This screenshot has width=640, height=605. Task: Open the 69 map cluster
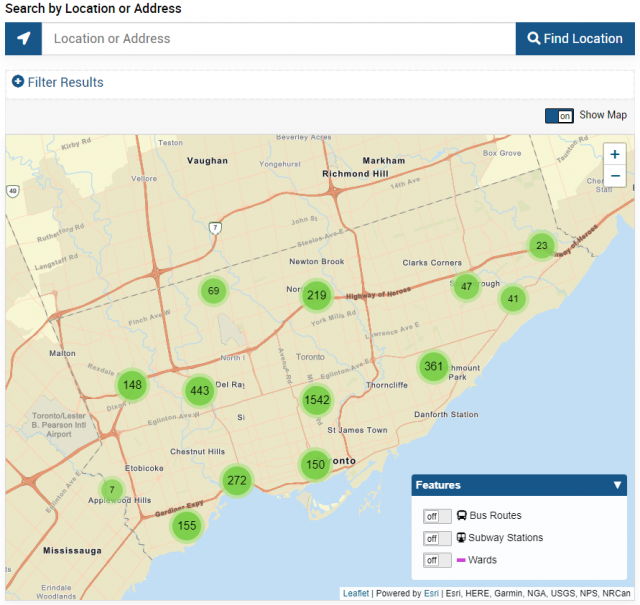[213, 291]
